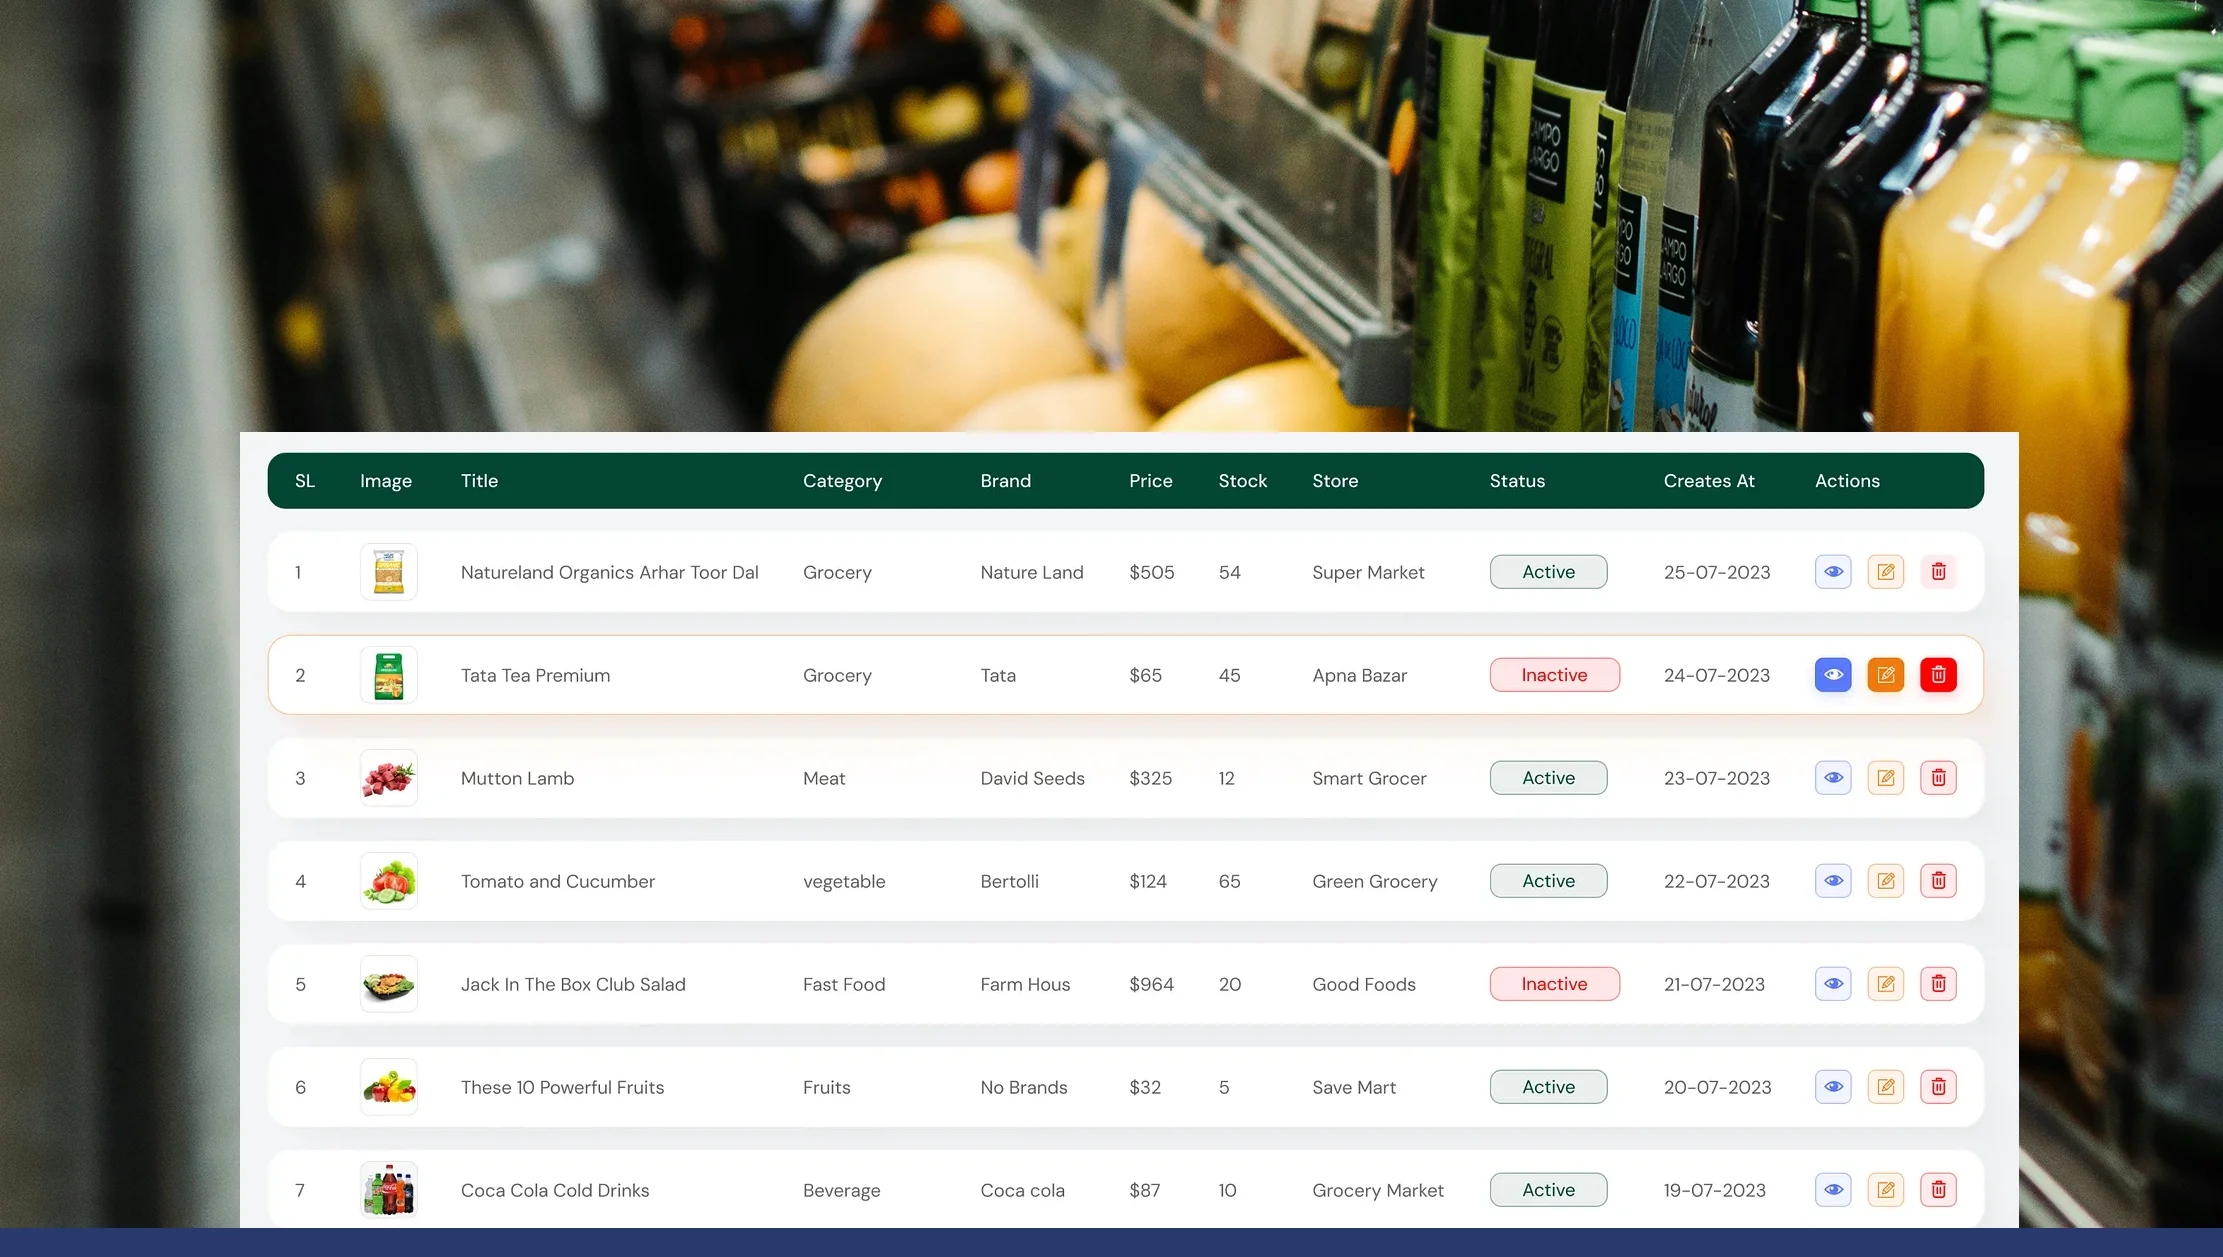View the Tomato and Cucumber product

pos(1832,880)
